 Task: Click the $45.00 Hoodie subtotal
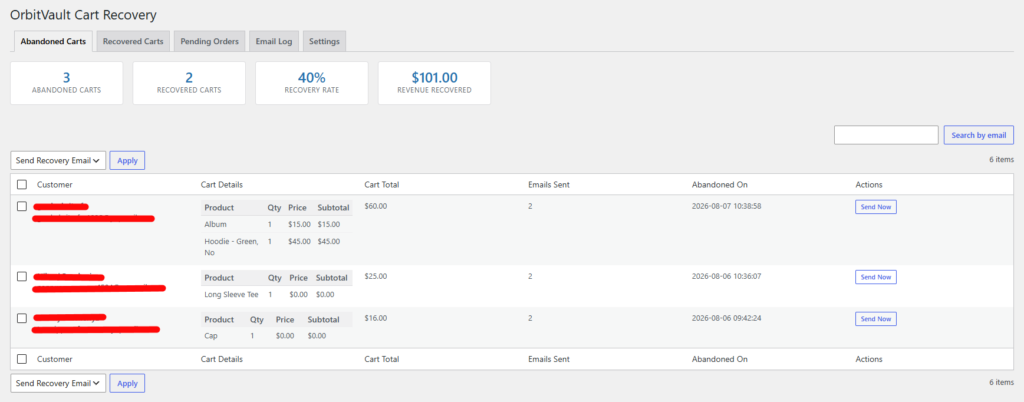coord(328,241)
